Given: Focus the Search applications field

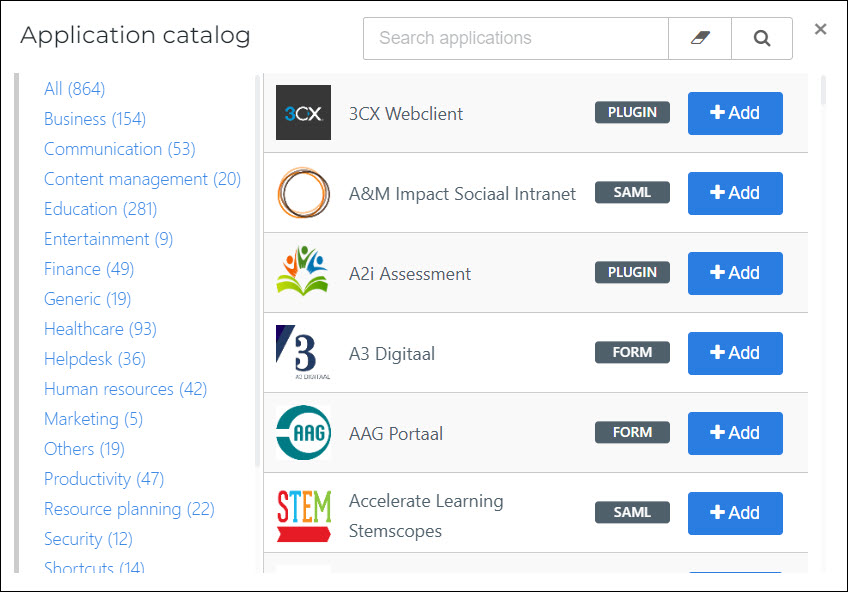Looking at the screenshot, I should click(x=516, y=38).
